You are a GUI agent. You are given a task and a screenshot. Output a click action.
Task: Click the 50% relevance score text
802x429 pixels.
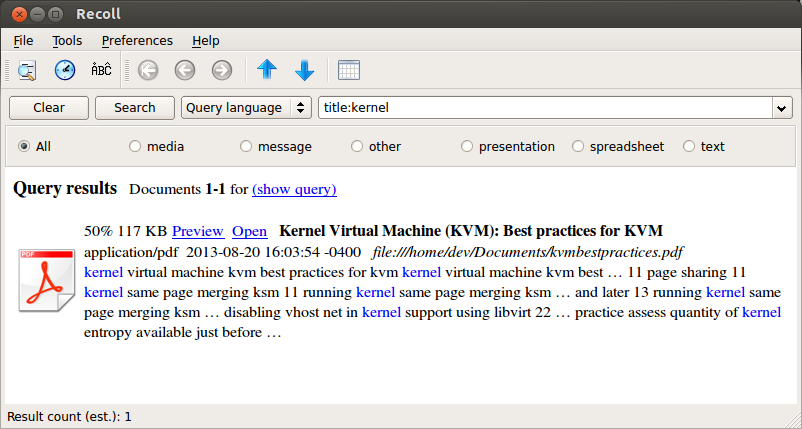[x=98, y=231]
